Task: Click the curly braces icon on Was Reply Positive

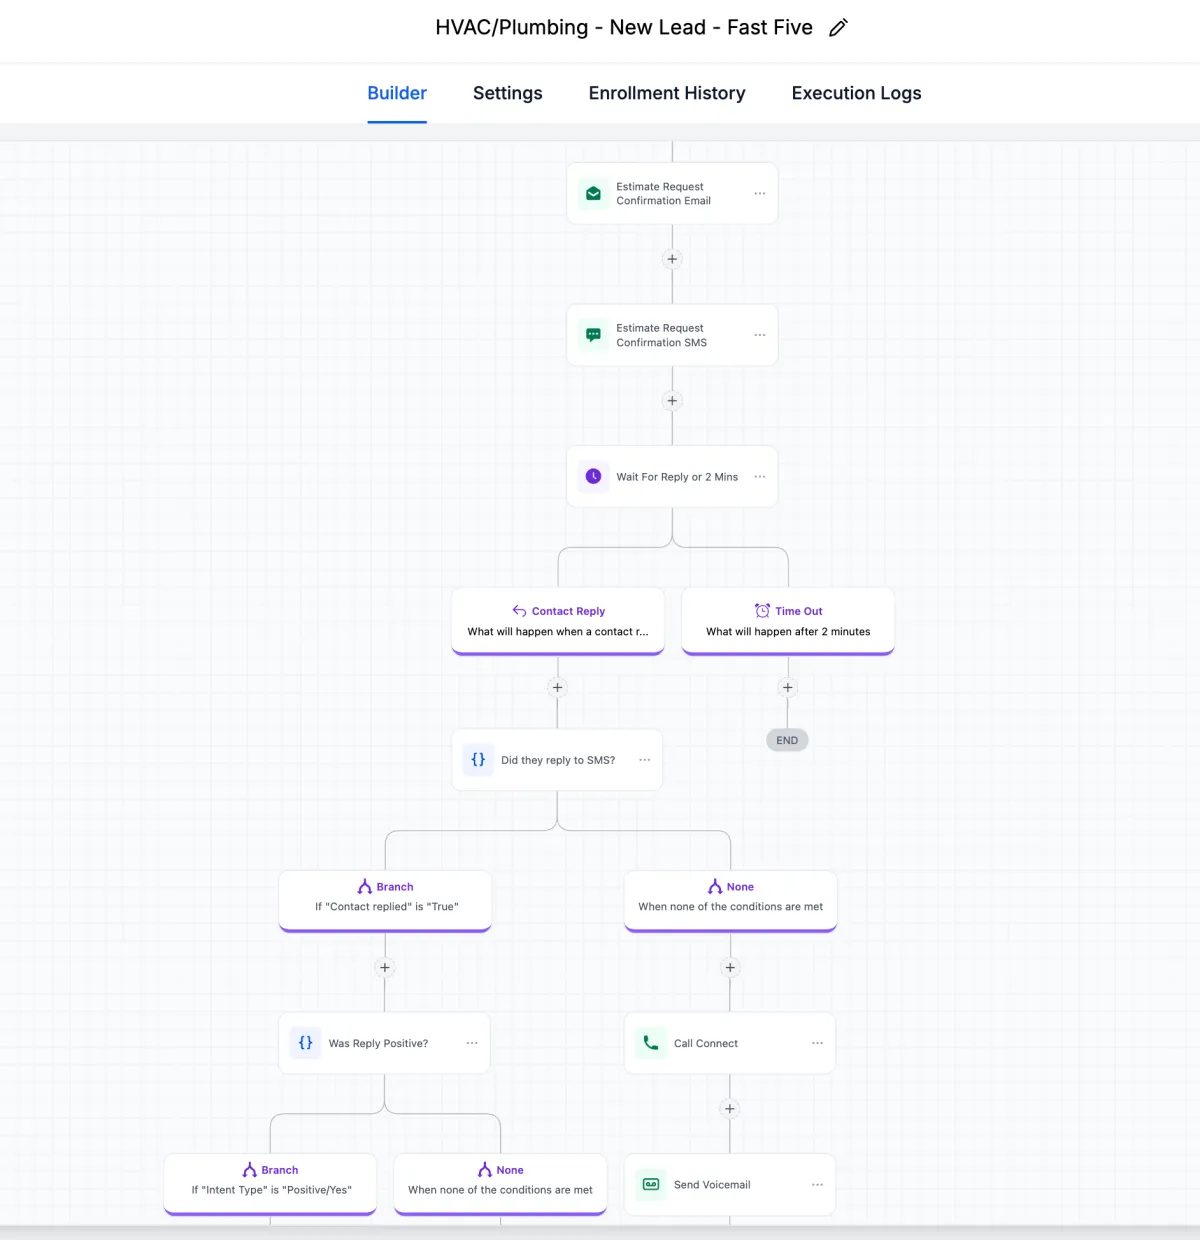Action: (x=306, y=1043)
